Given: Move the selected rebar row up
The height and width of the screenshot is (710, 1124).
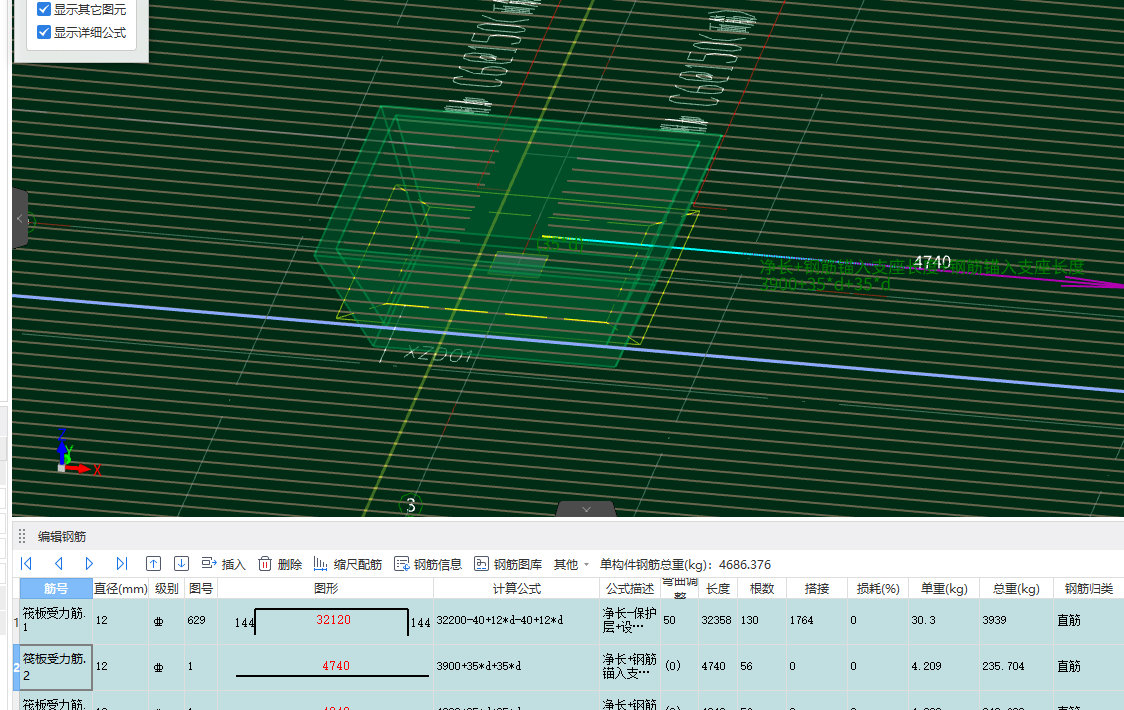Looking at the screenshot, I should pyautogui.click(x=153, y=564).
